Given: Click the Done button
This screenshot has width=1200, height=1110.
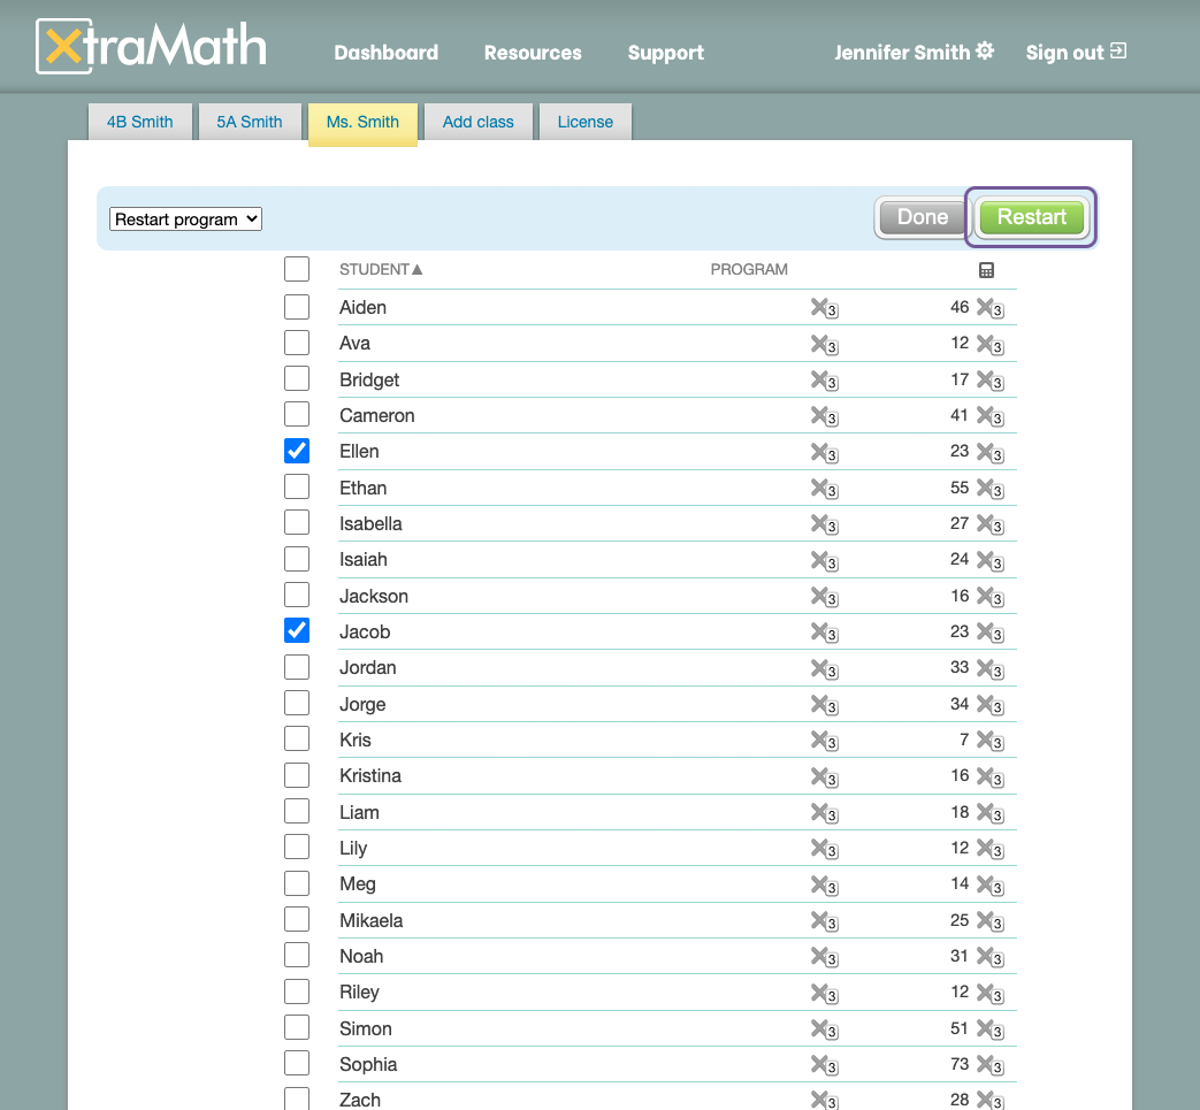Looking at the screenshot, I should coord(920,217).
